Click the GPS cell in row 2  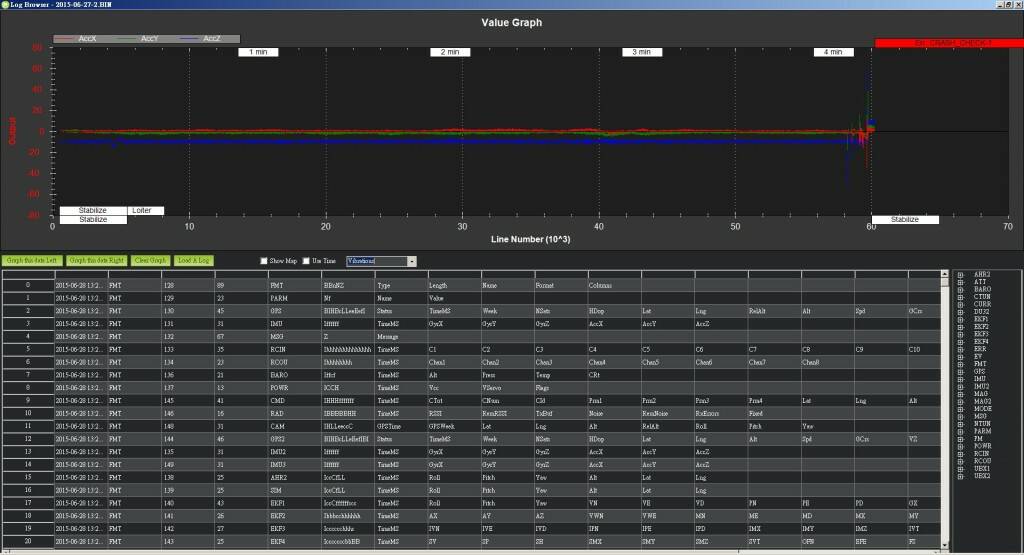295,311
